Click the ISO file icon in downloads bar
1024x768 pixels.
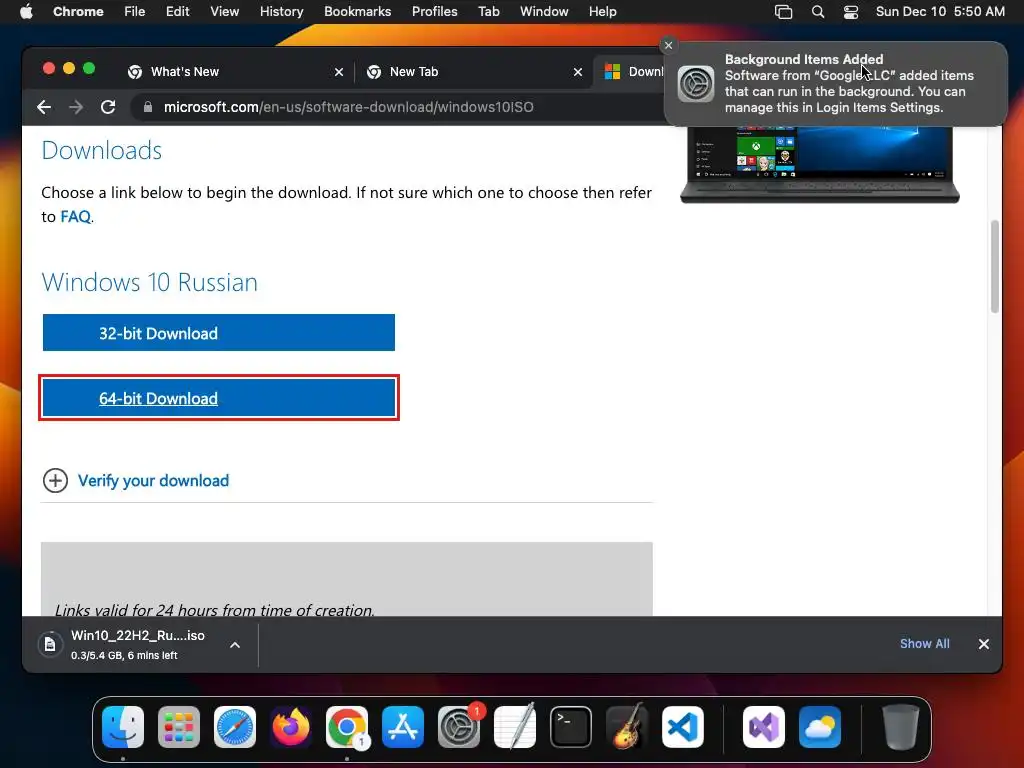tap(50, 645)
